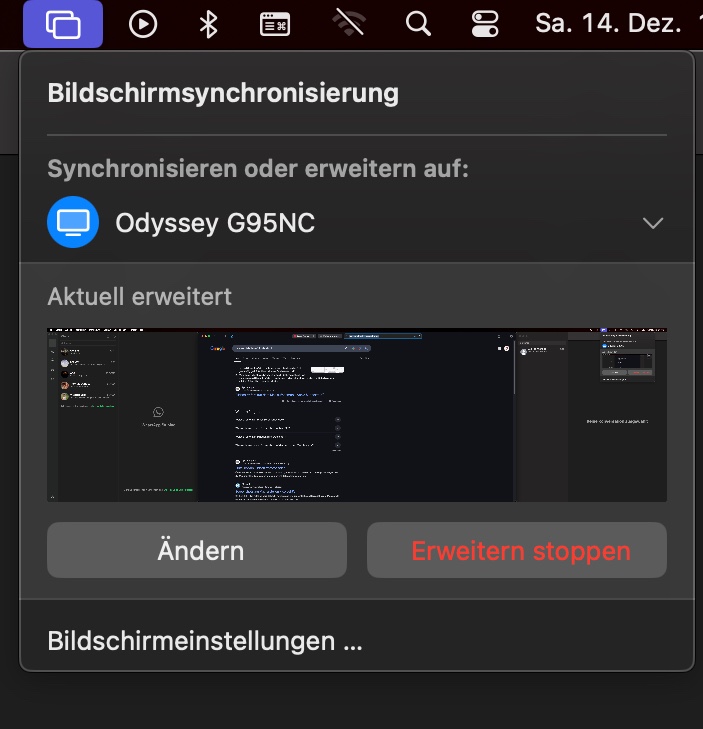Open the Bluetooth menu bar icon
703x729 pixels.
click(208, 24)
